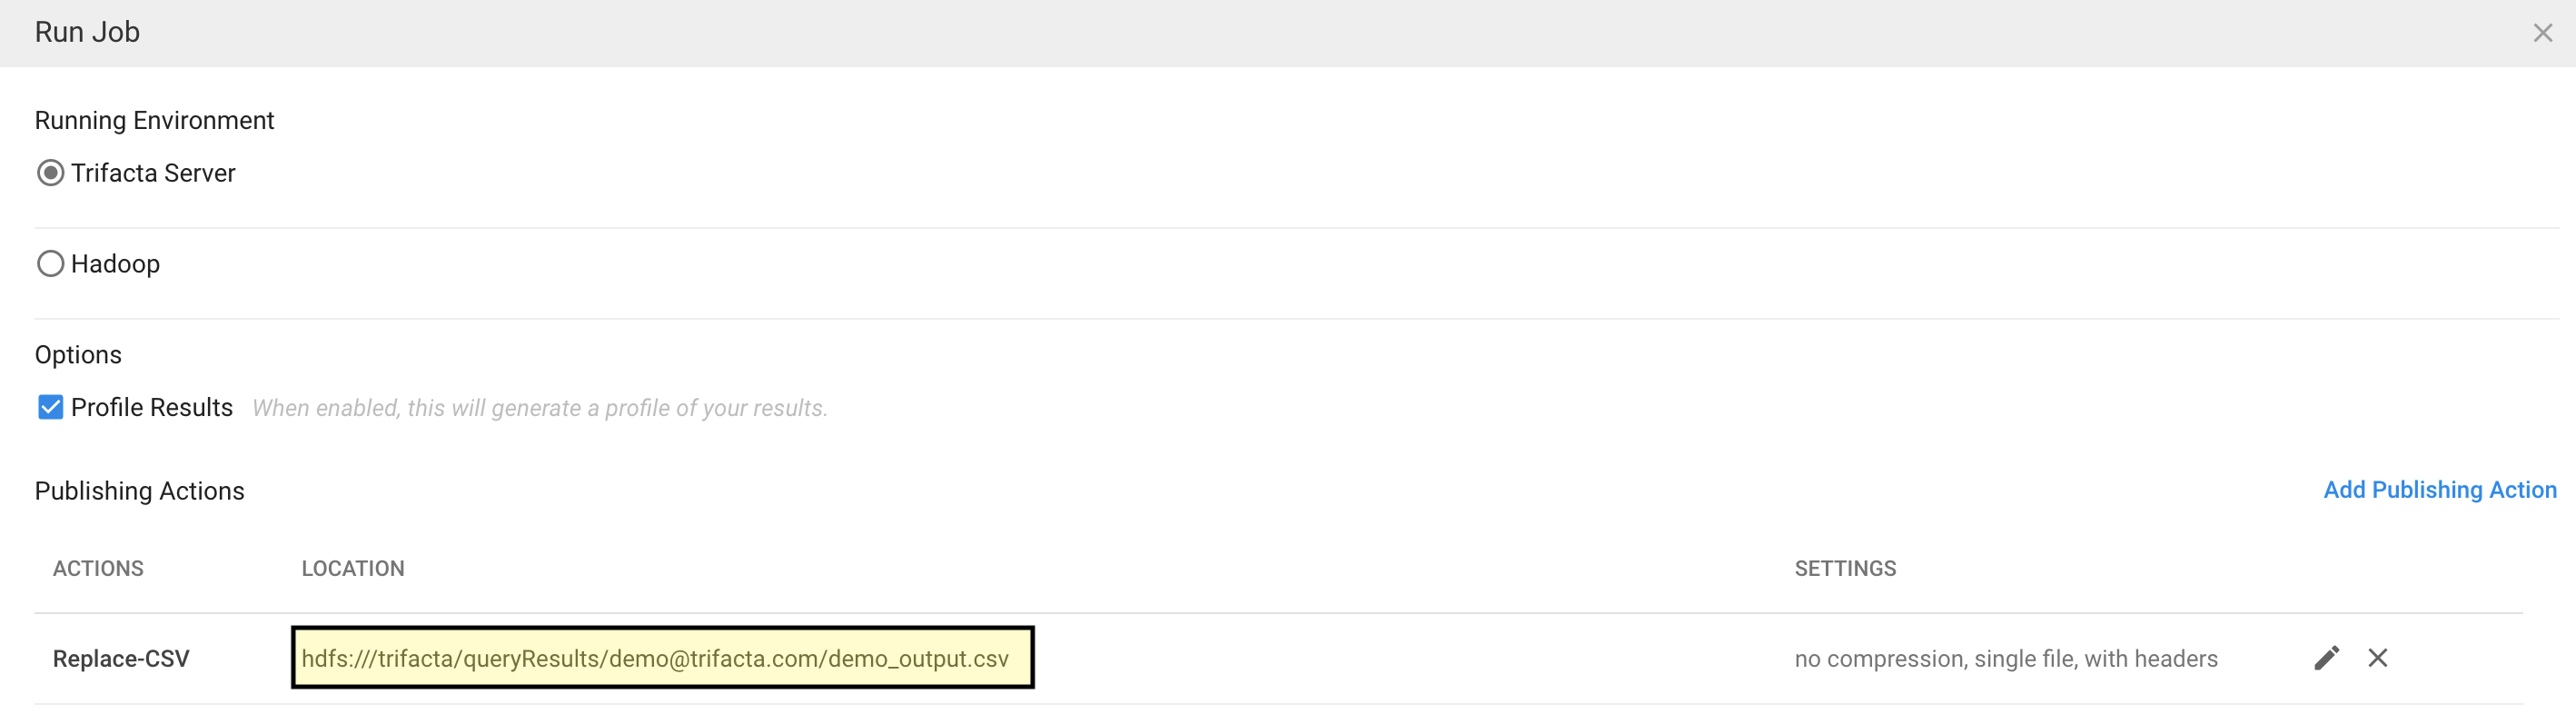This screenshot has width=2576, height=714.
Task: Click the Options section heading
Action: [78, 355]
